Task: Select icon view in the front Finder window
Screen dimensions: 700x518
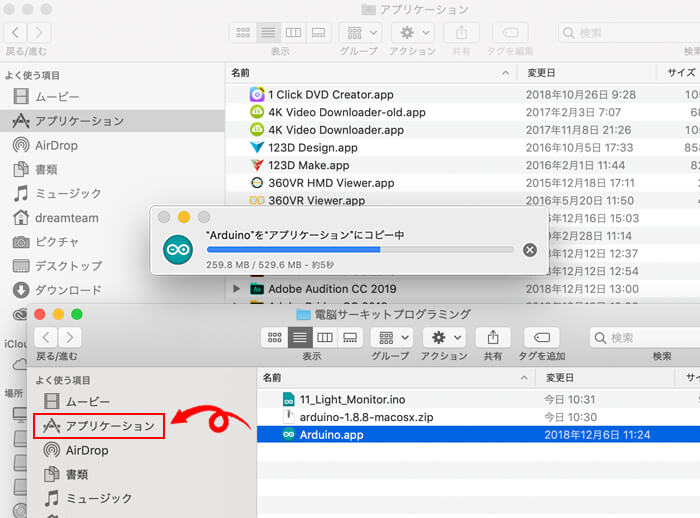Action: pyautogui.click(x=275, y=337)
